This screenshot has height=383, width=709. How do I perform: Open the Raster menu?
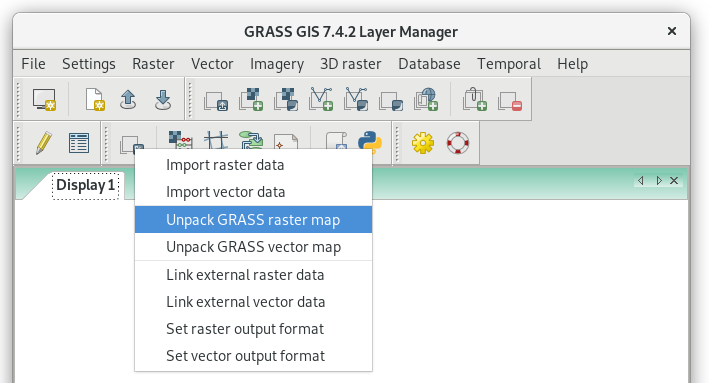coord(153,64)
